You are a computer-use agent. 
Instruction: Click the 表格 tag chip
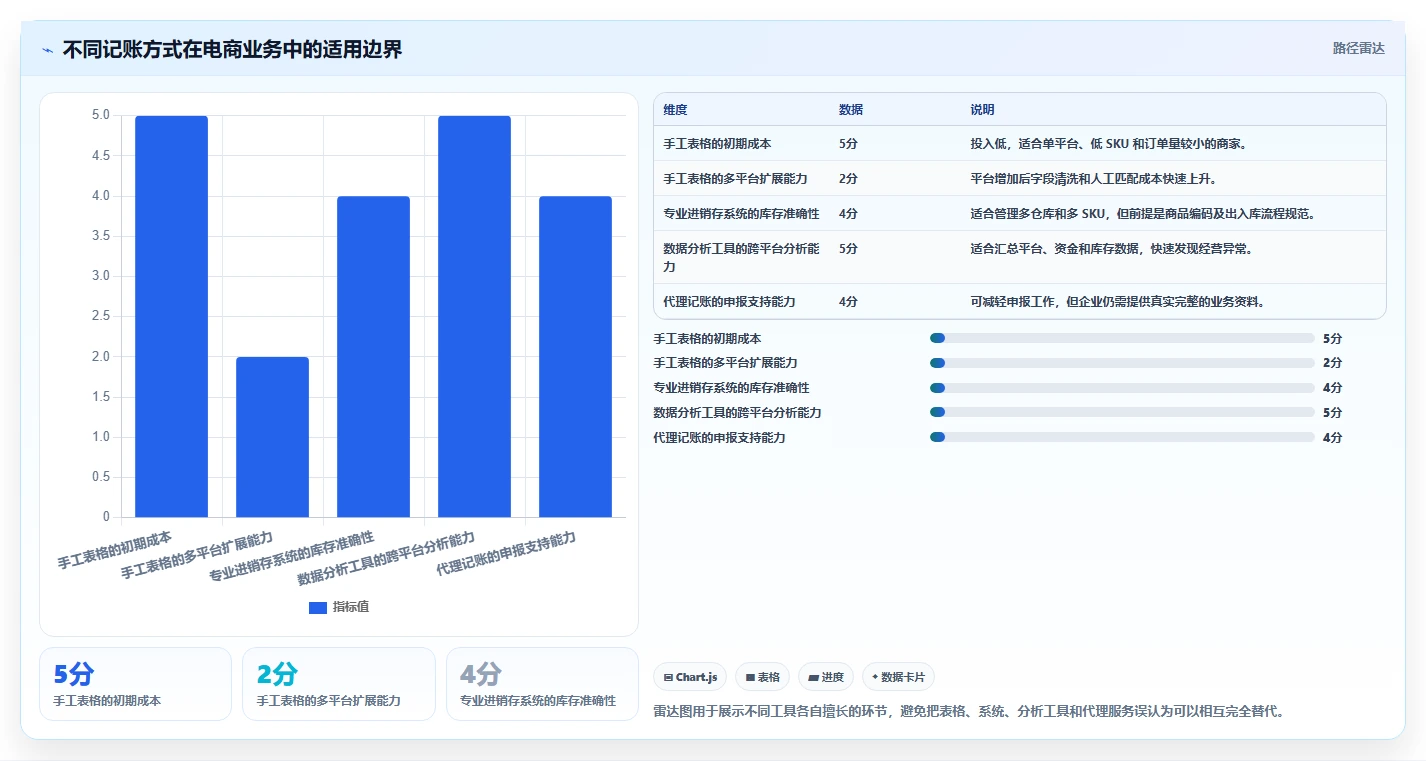click(762, 677)
